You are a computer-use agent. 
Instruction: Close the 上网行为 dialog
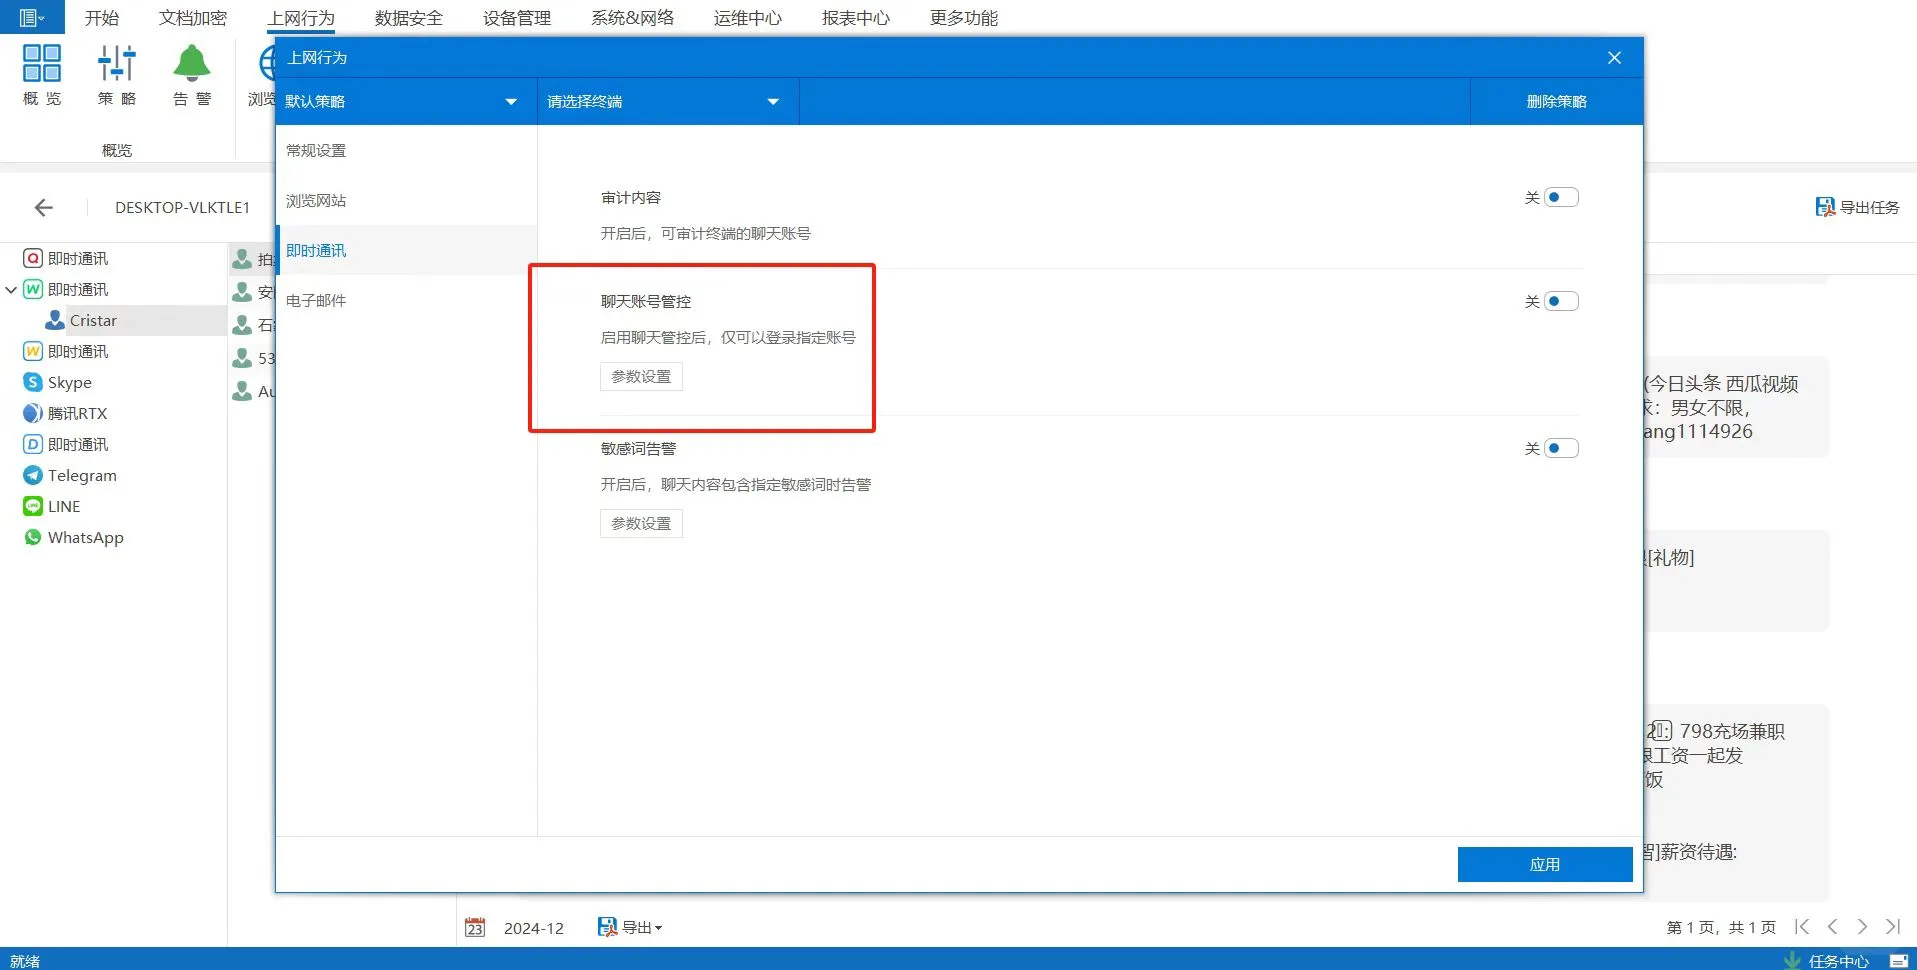click(x=1614, y=58)
